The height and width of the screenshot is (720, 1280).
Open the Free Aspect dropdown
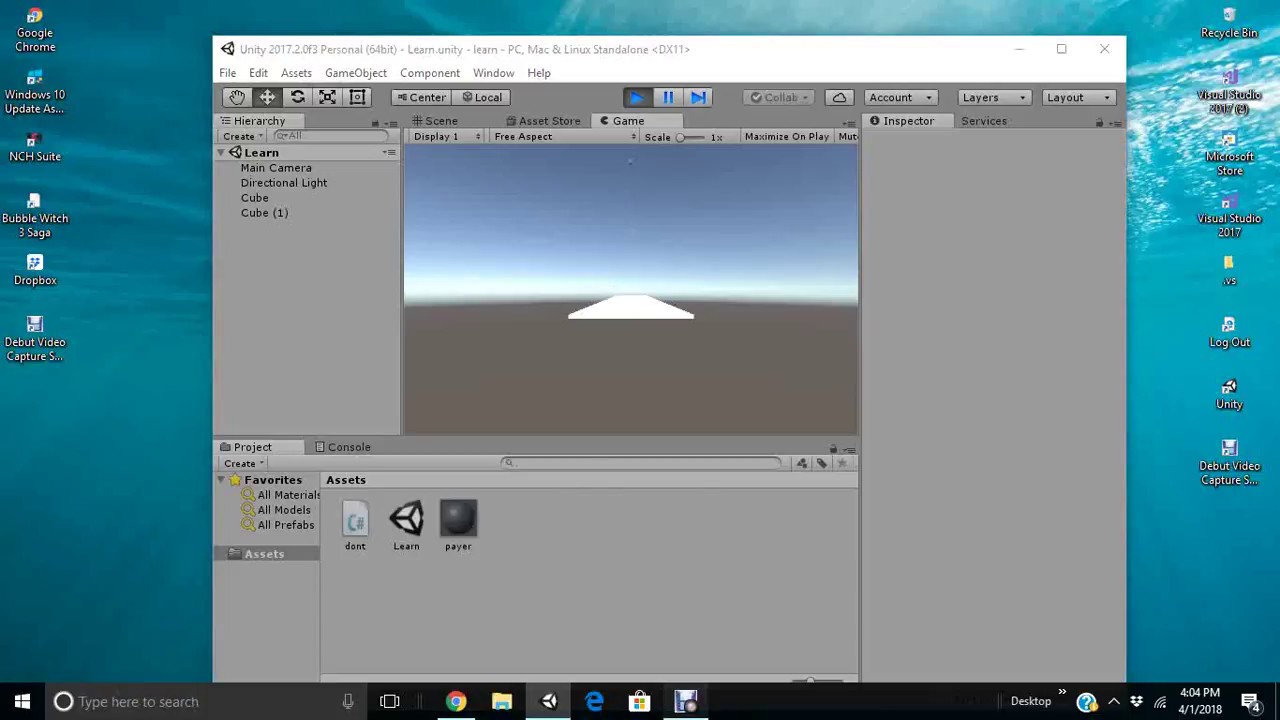point(564,136)
